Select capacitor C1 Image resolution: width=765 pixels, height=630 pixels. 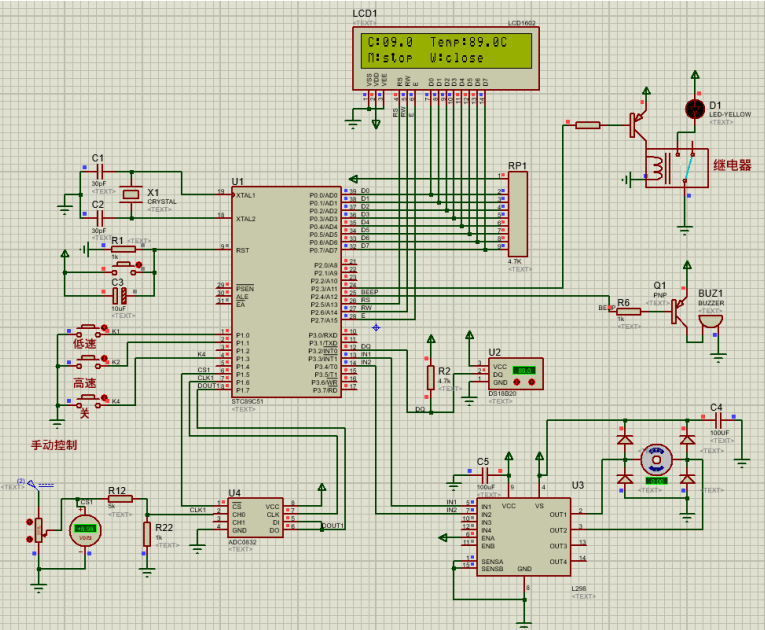coord(100,171)
